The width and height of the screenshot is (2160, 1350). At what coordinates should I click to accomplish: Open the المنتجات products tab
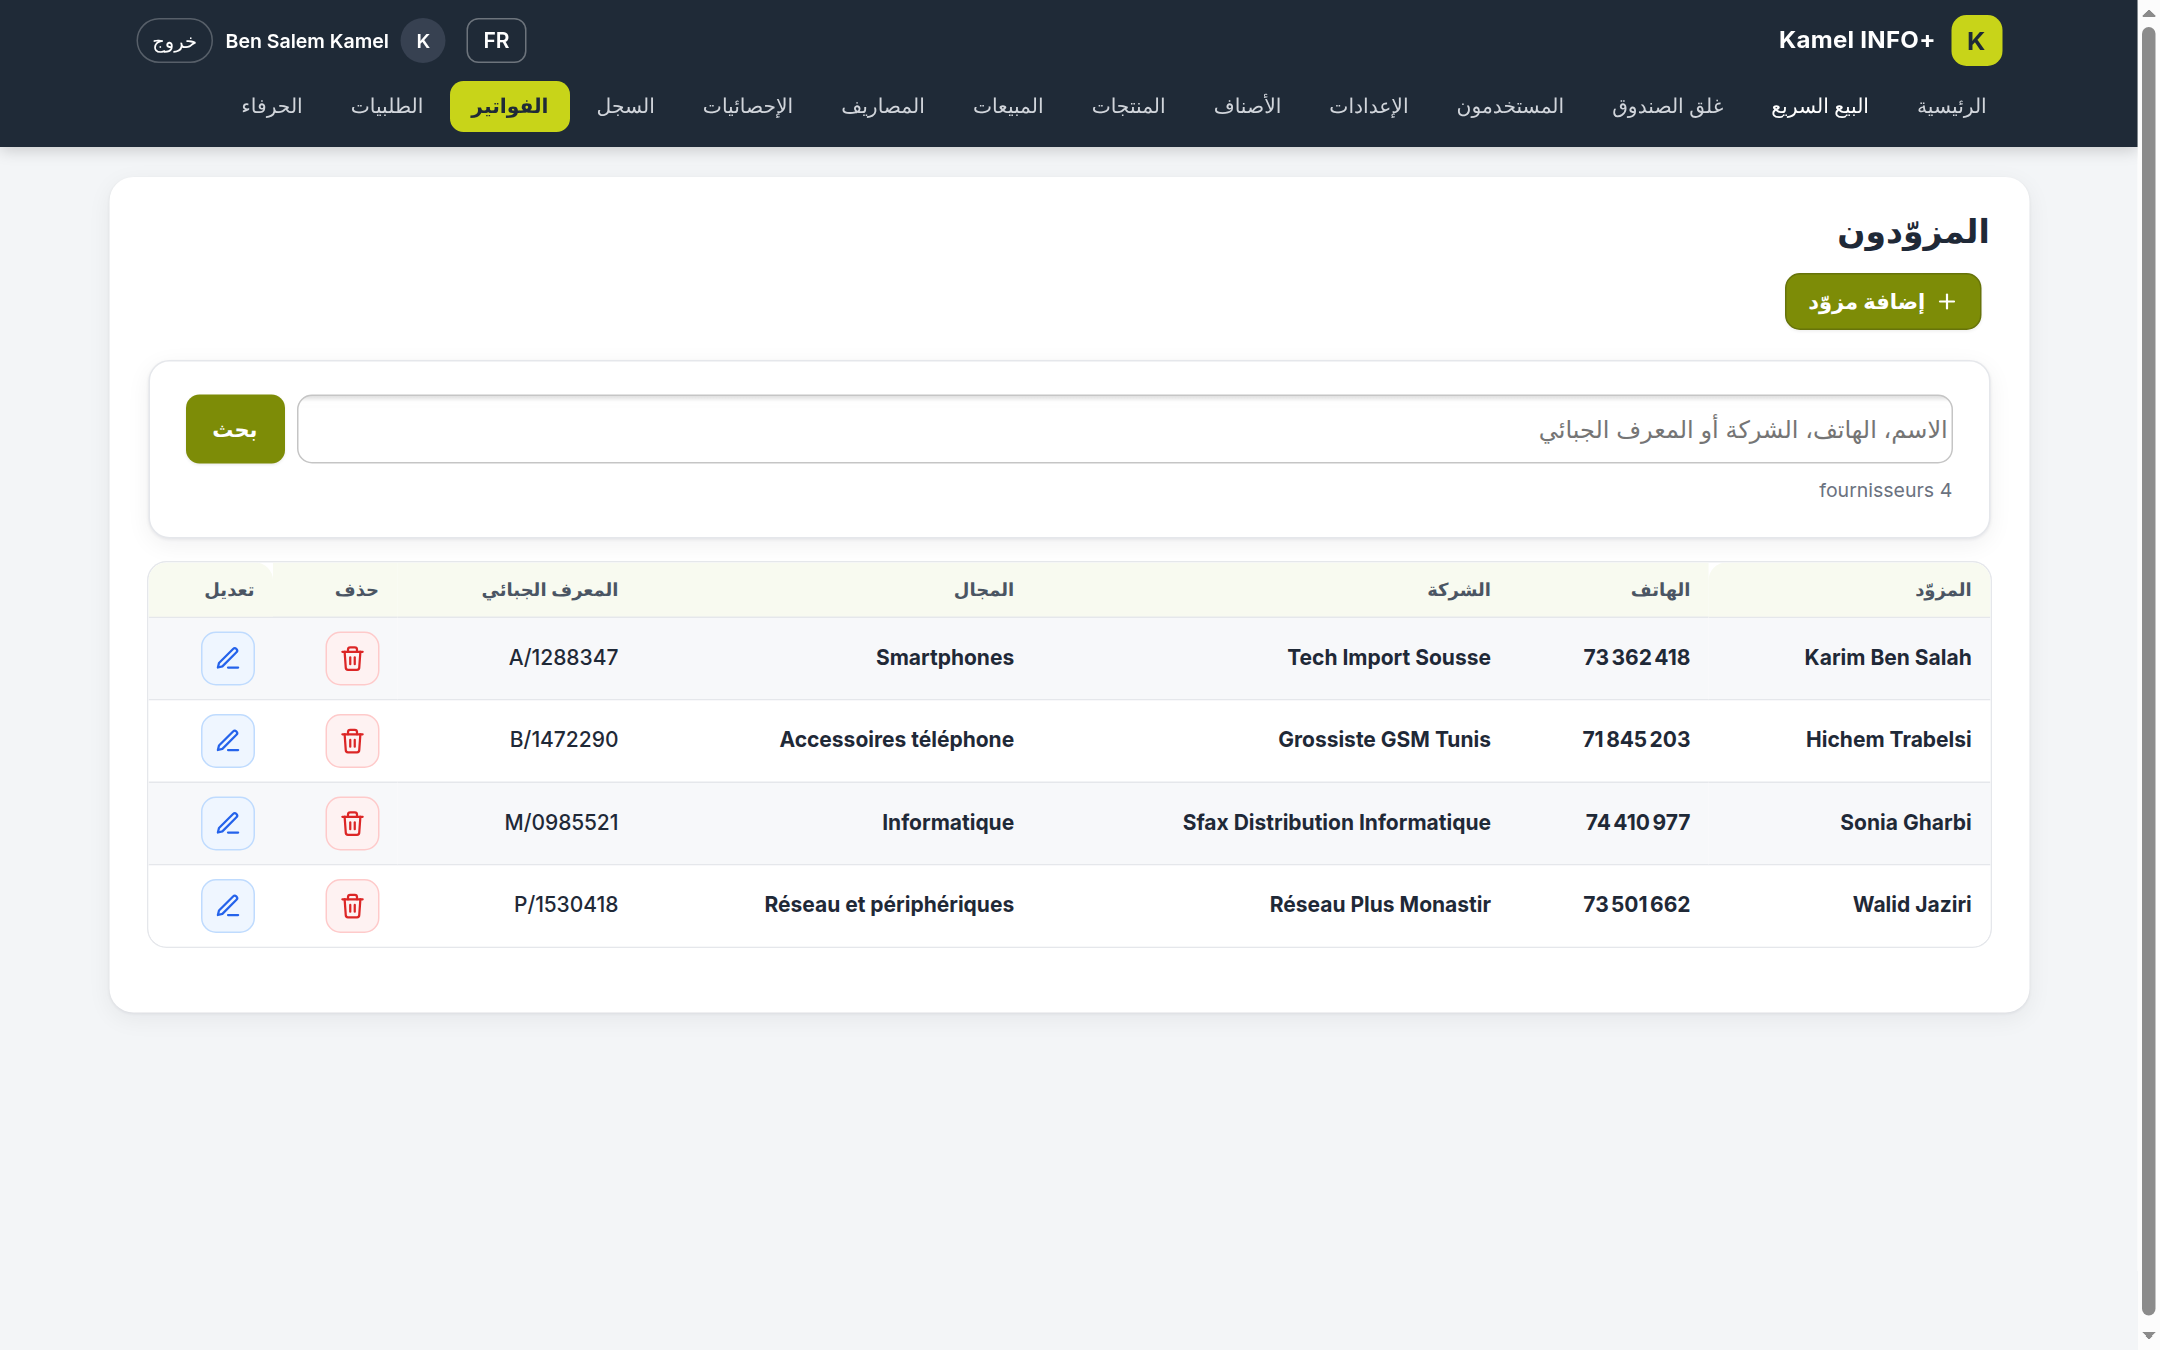[1129, 106]
